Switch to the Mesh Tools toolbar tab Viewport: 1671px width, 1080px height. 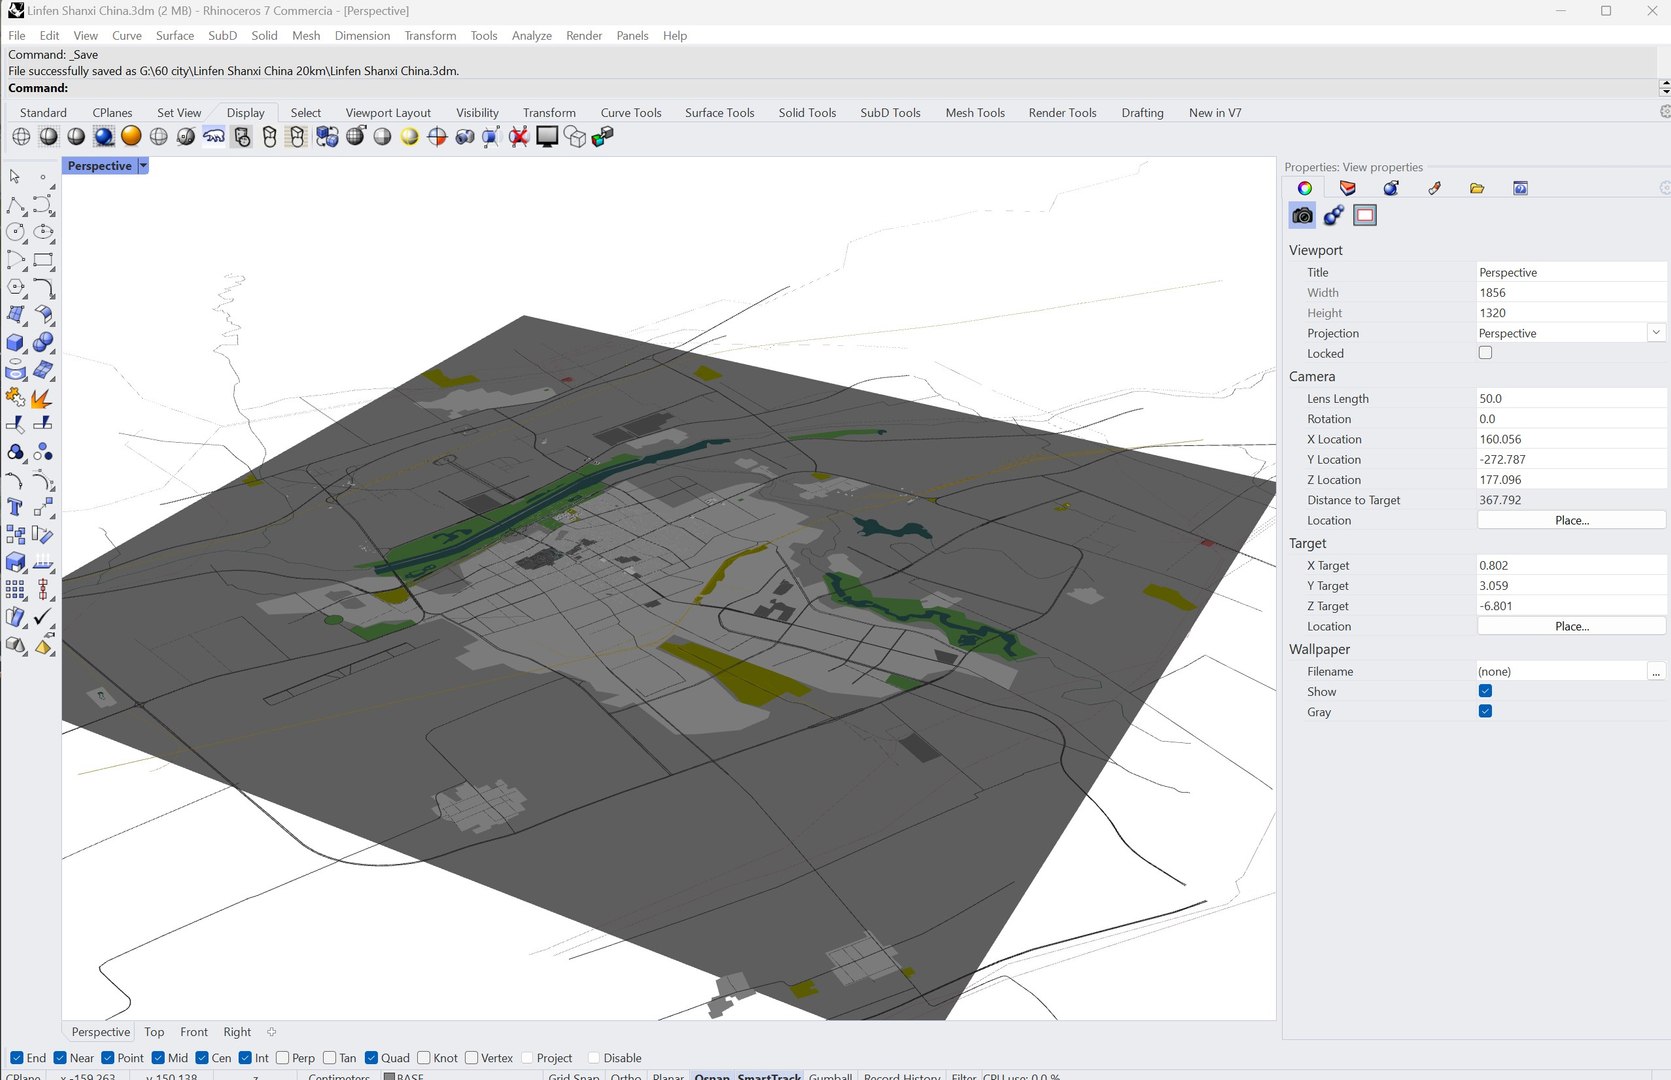click(975, 113)
